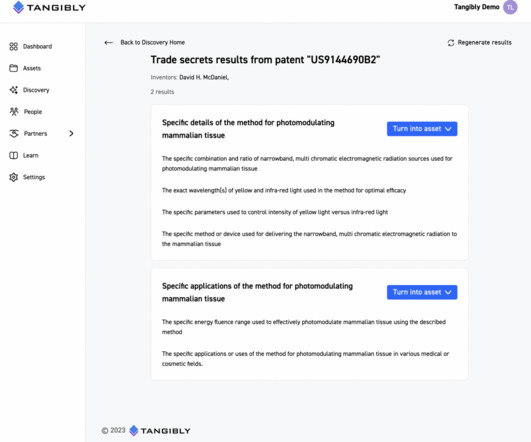
Task: Open the Assets folder icon
Action: [14, 68]
